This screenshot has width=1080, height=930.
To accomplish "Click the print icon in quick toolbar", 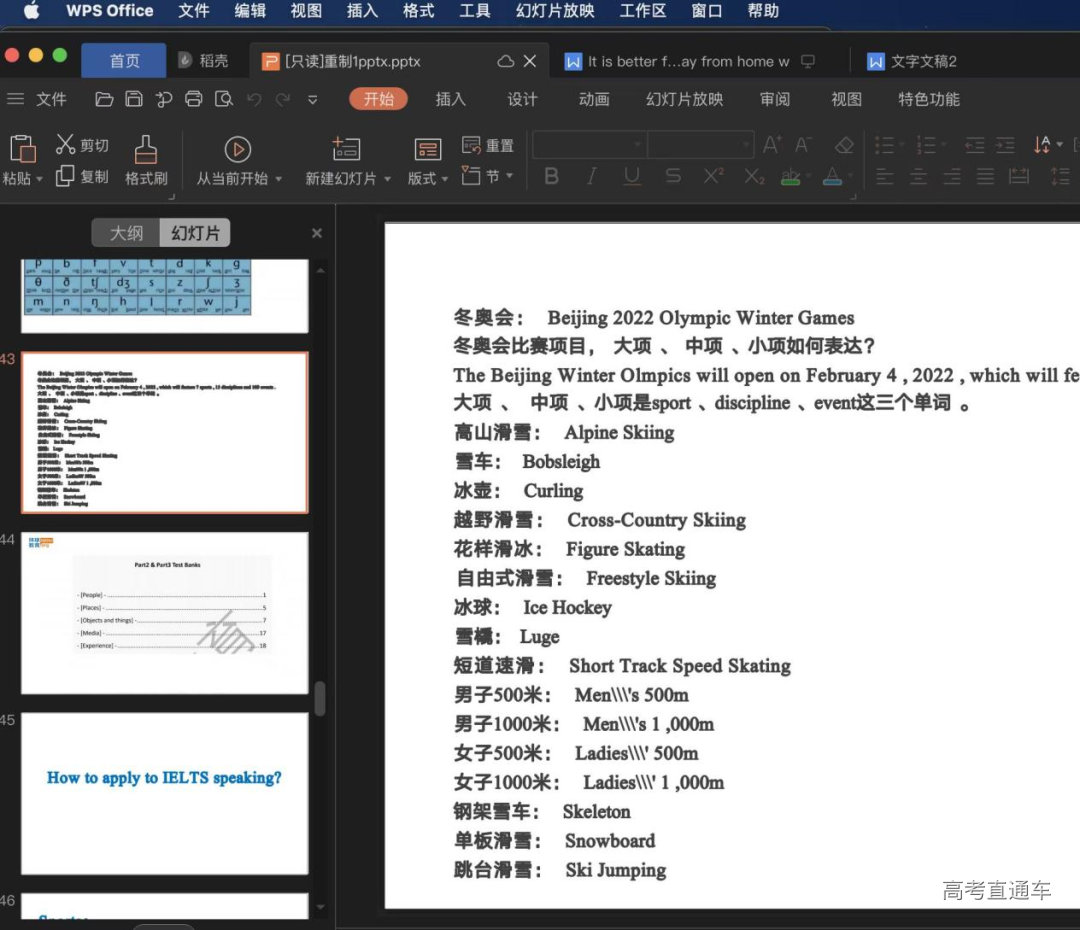I will (x=194, y=99).
